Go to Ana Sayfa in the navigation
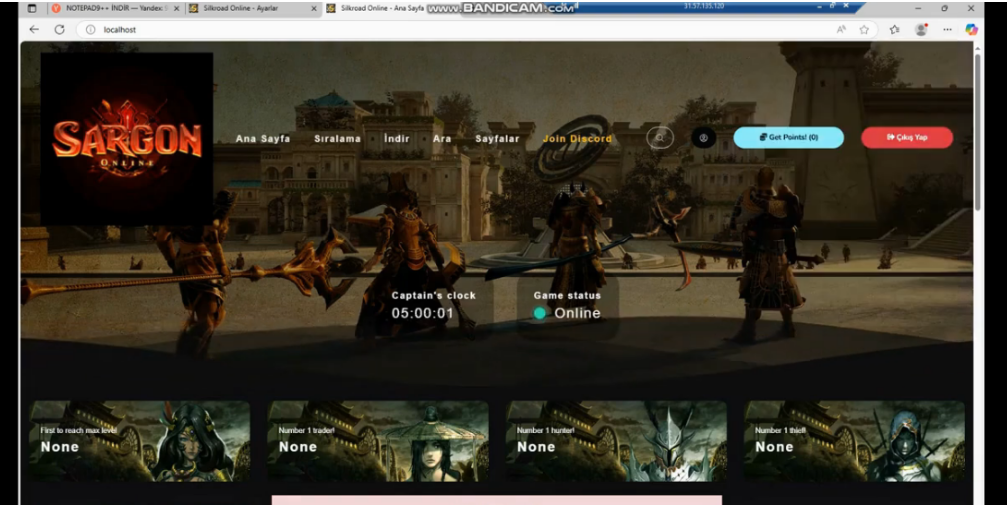 [x=263, y=138]
